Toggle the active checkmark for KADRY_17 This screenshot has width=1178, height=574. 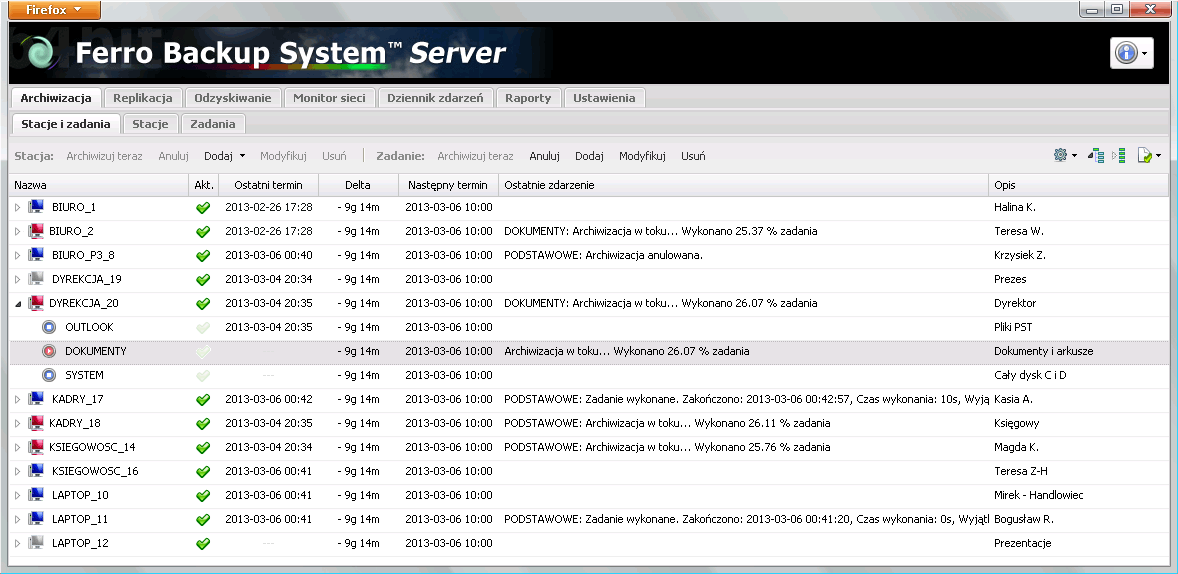[x=203, y=399]
